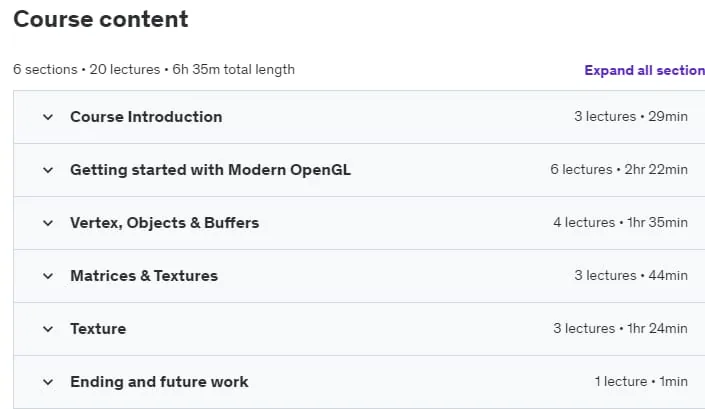The height and width of the screenshot is (409, 705).
Task: Click Expand all sections link
Action: (644, 71)
